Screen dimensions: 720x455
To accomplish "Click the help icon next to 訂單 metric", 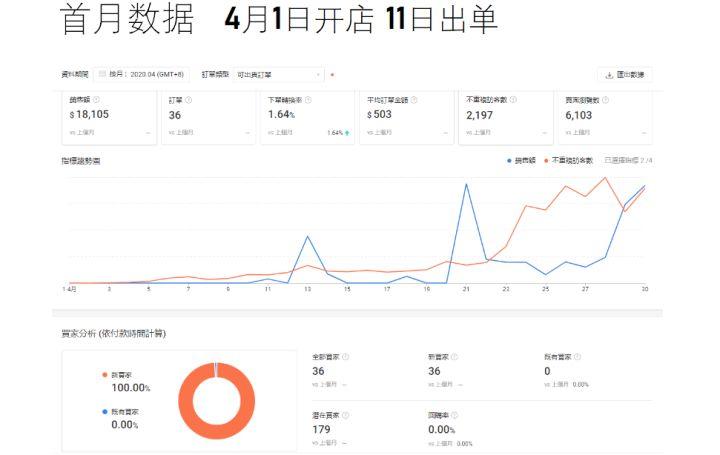I will click(x=188, y=100).
